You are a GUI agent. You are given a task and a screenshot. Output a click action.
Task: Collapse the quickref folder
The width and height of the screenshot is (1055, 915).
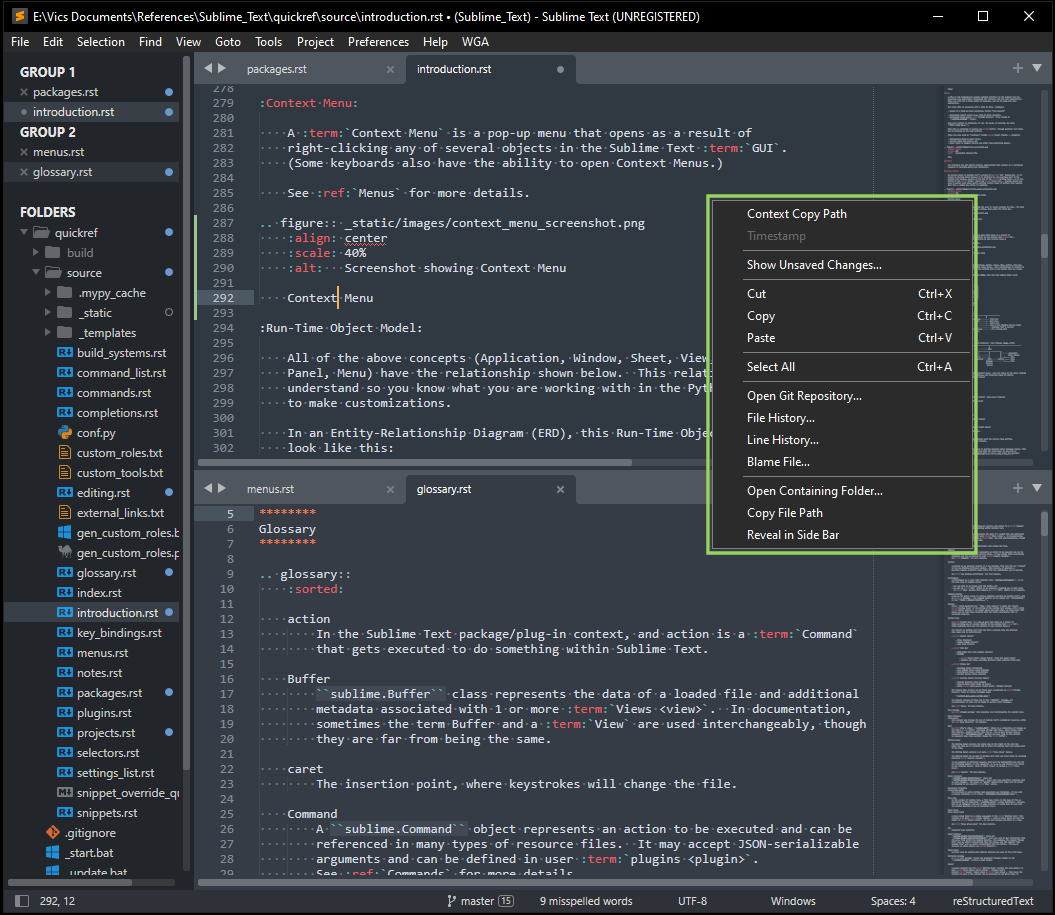coord(24,233)
